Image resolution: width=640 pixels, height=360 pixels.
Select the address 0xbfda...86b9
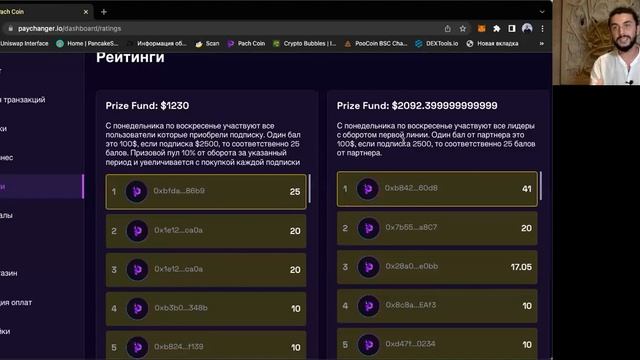coord(179,191)
